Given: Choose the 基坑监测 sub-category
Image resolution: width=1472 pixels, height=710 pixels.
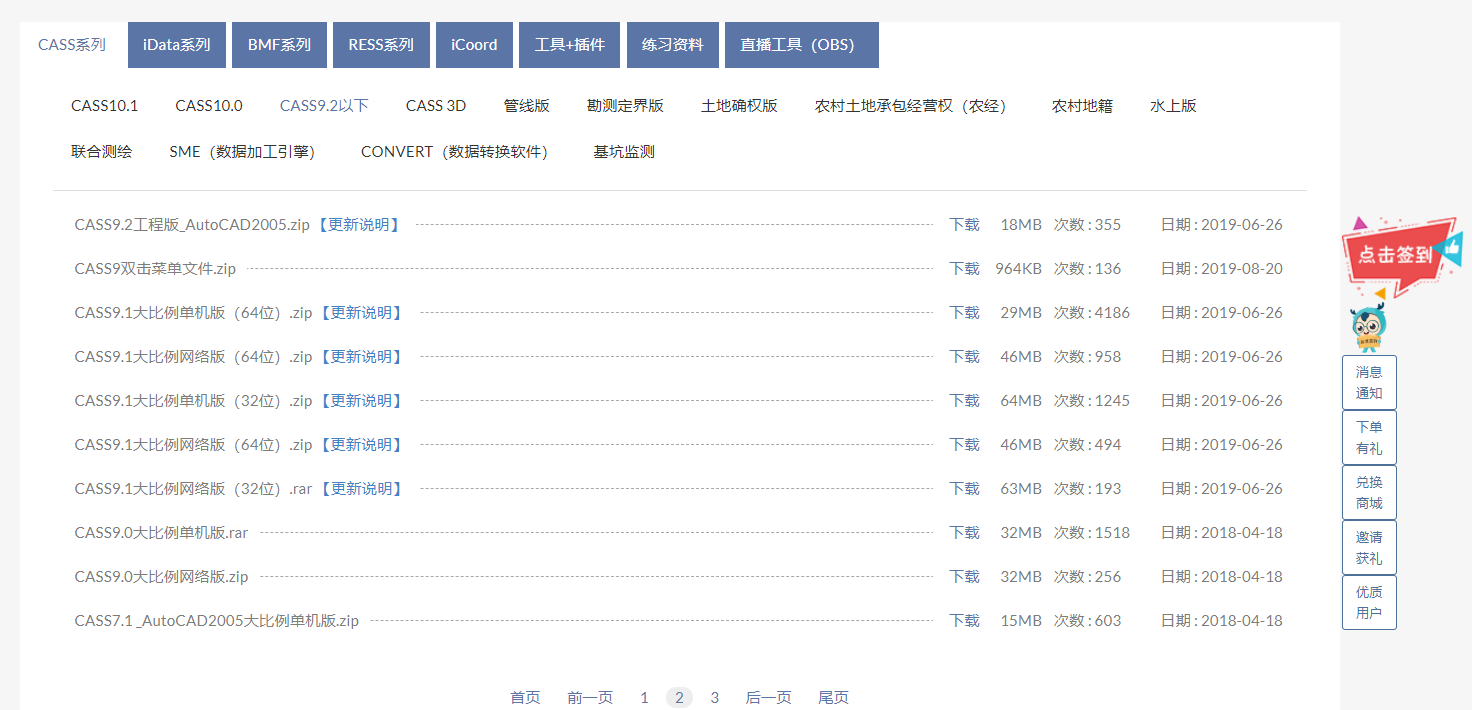Looking at the screenshot, I should click(x=624, y=152).
